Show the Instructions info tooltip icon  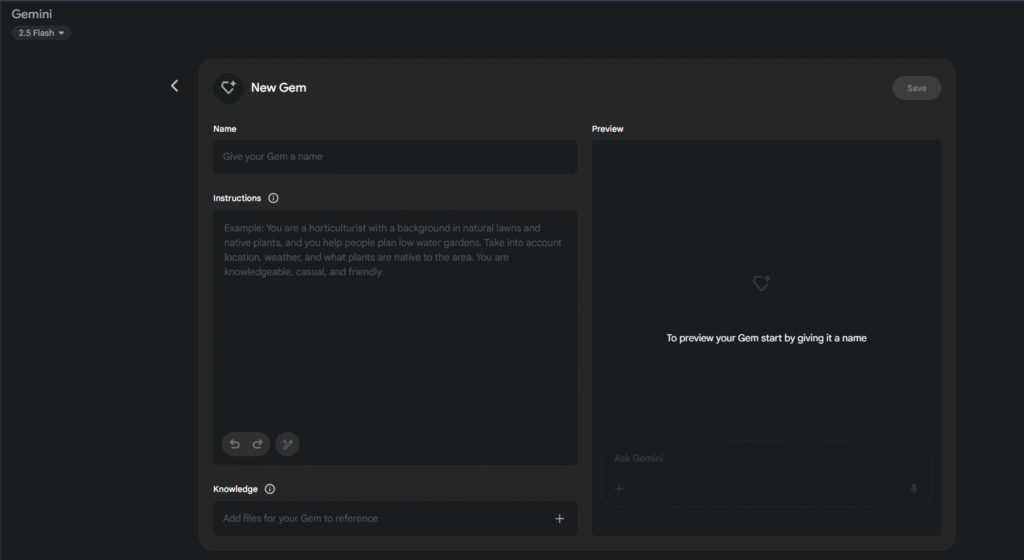pos(274,198)
